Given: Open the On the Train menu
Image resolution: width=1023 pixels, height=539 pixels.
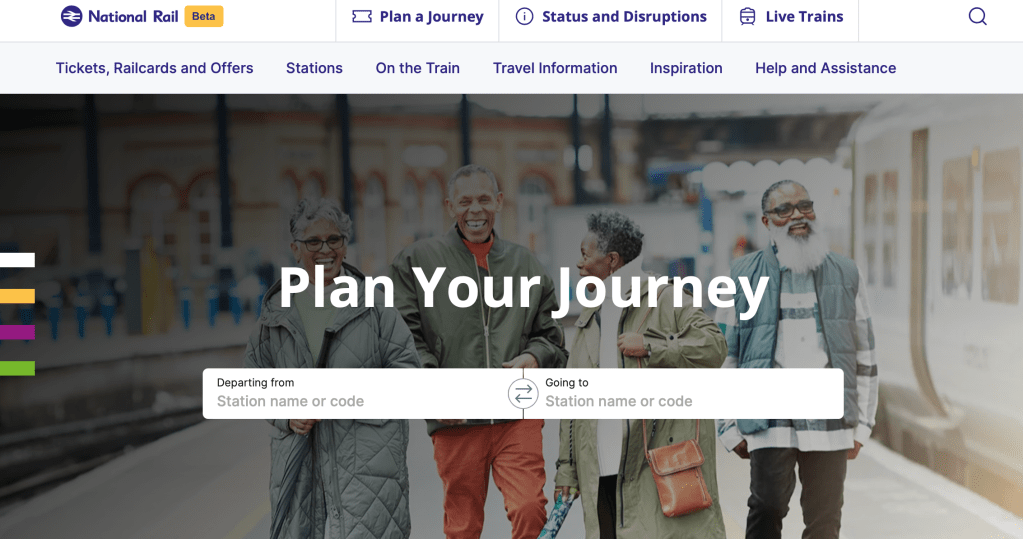Looking at the screenshot, I should (418, 68).
